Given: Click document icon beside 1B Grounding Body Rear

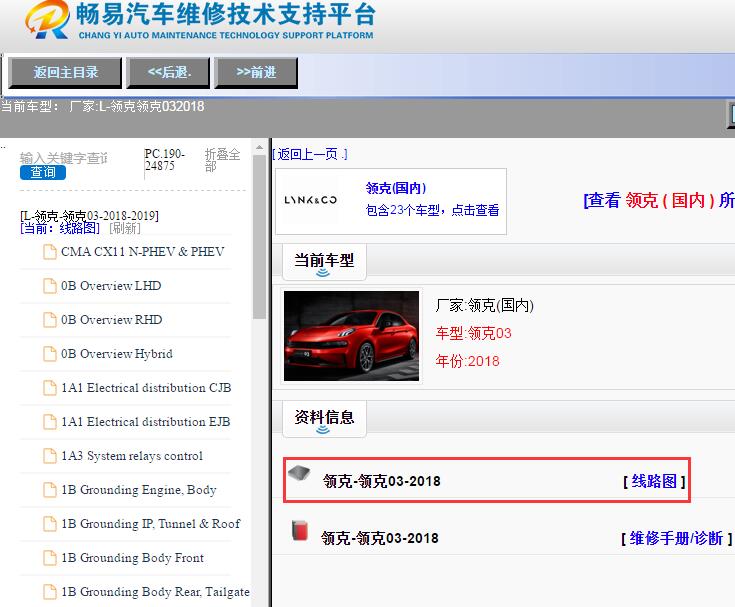Looking at the screenshot, I should point(50,592).
